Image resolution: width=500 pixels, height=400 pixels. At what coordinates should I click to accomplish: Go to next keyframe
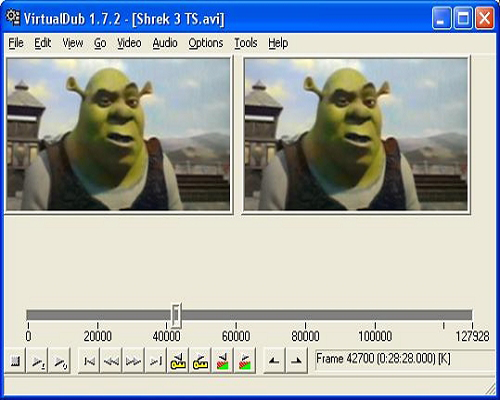(200, 360)
